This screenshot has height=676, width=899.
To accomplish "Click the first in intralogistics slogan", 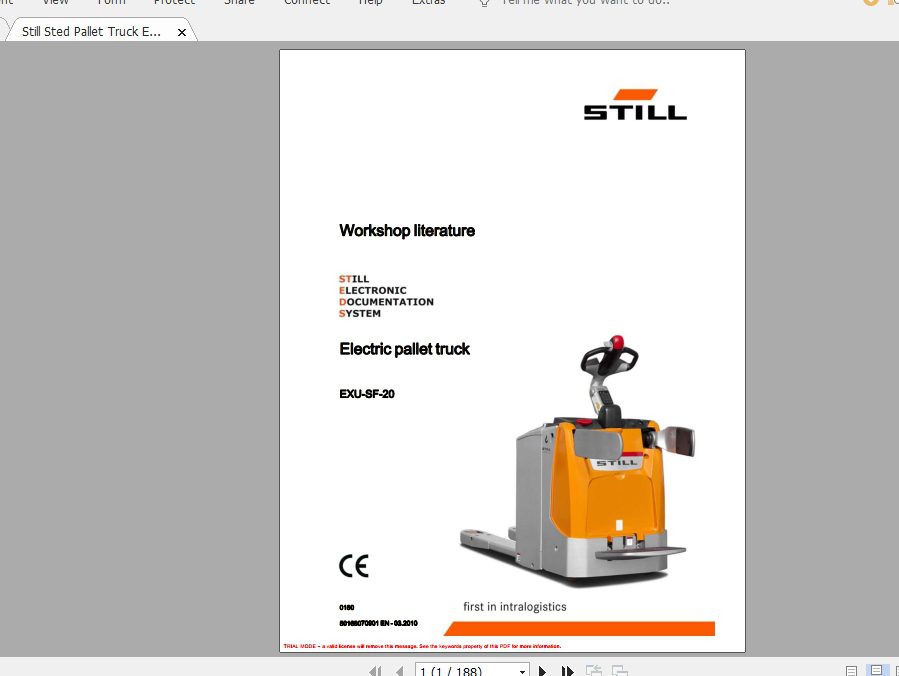I will tap(515, 607).
